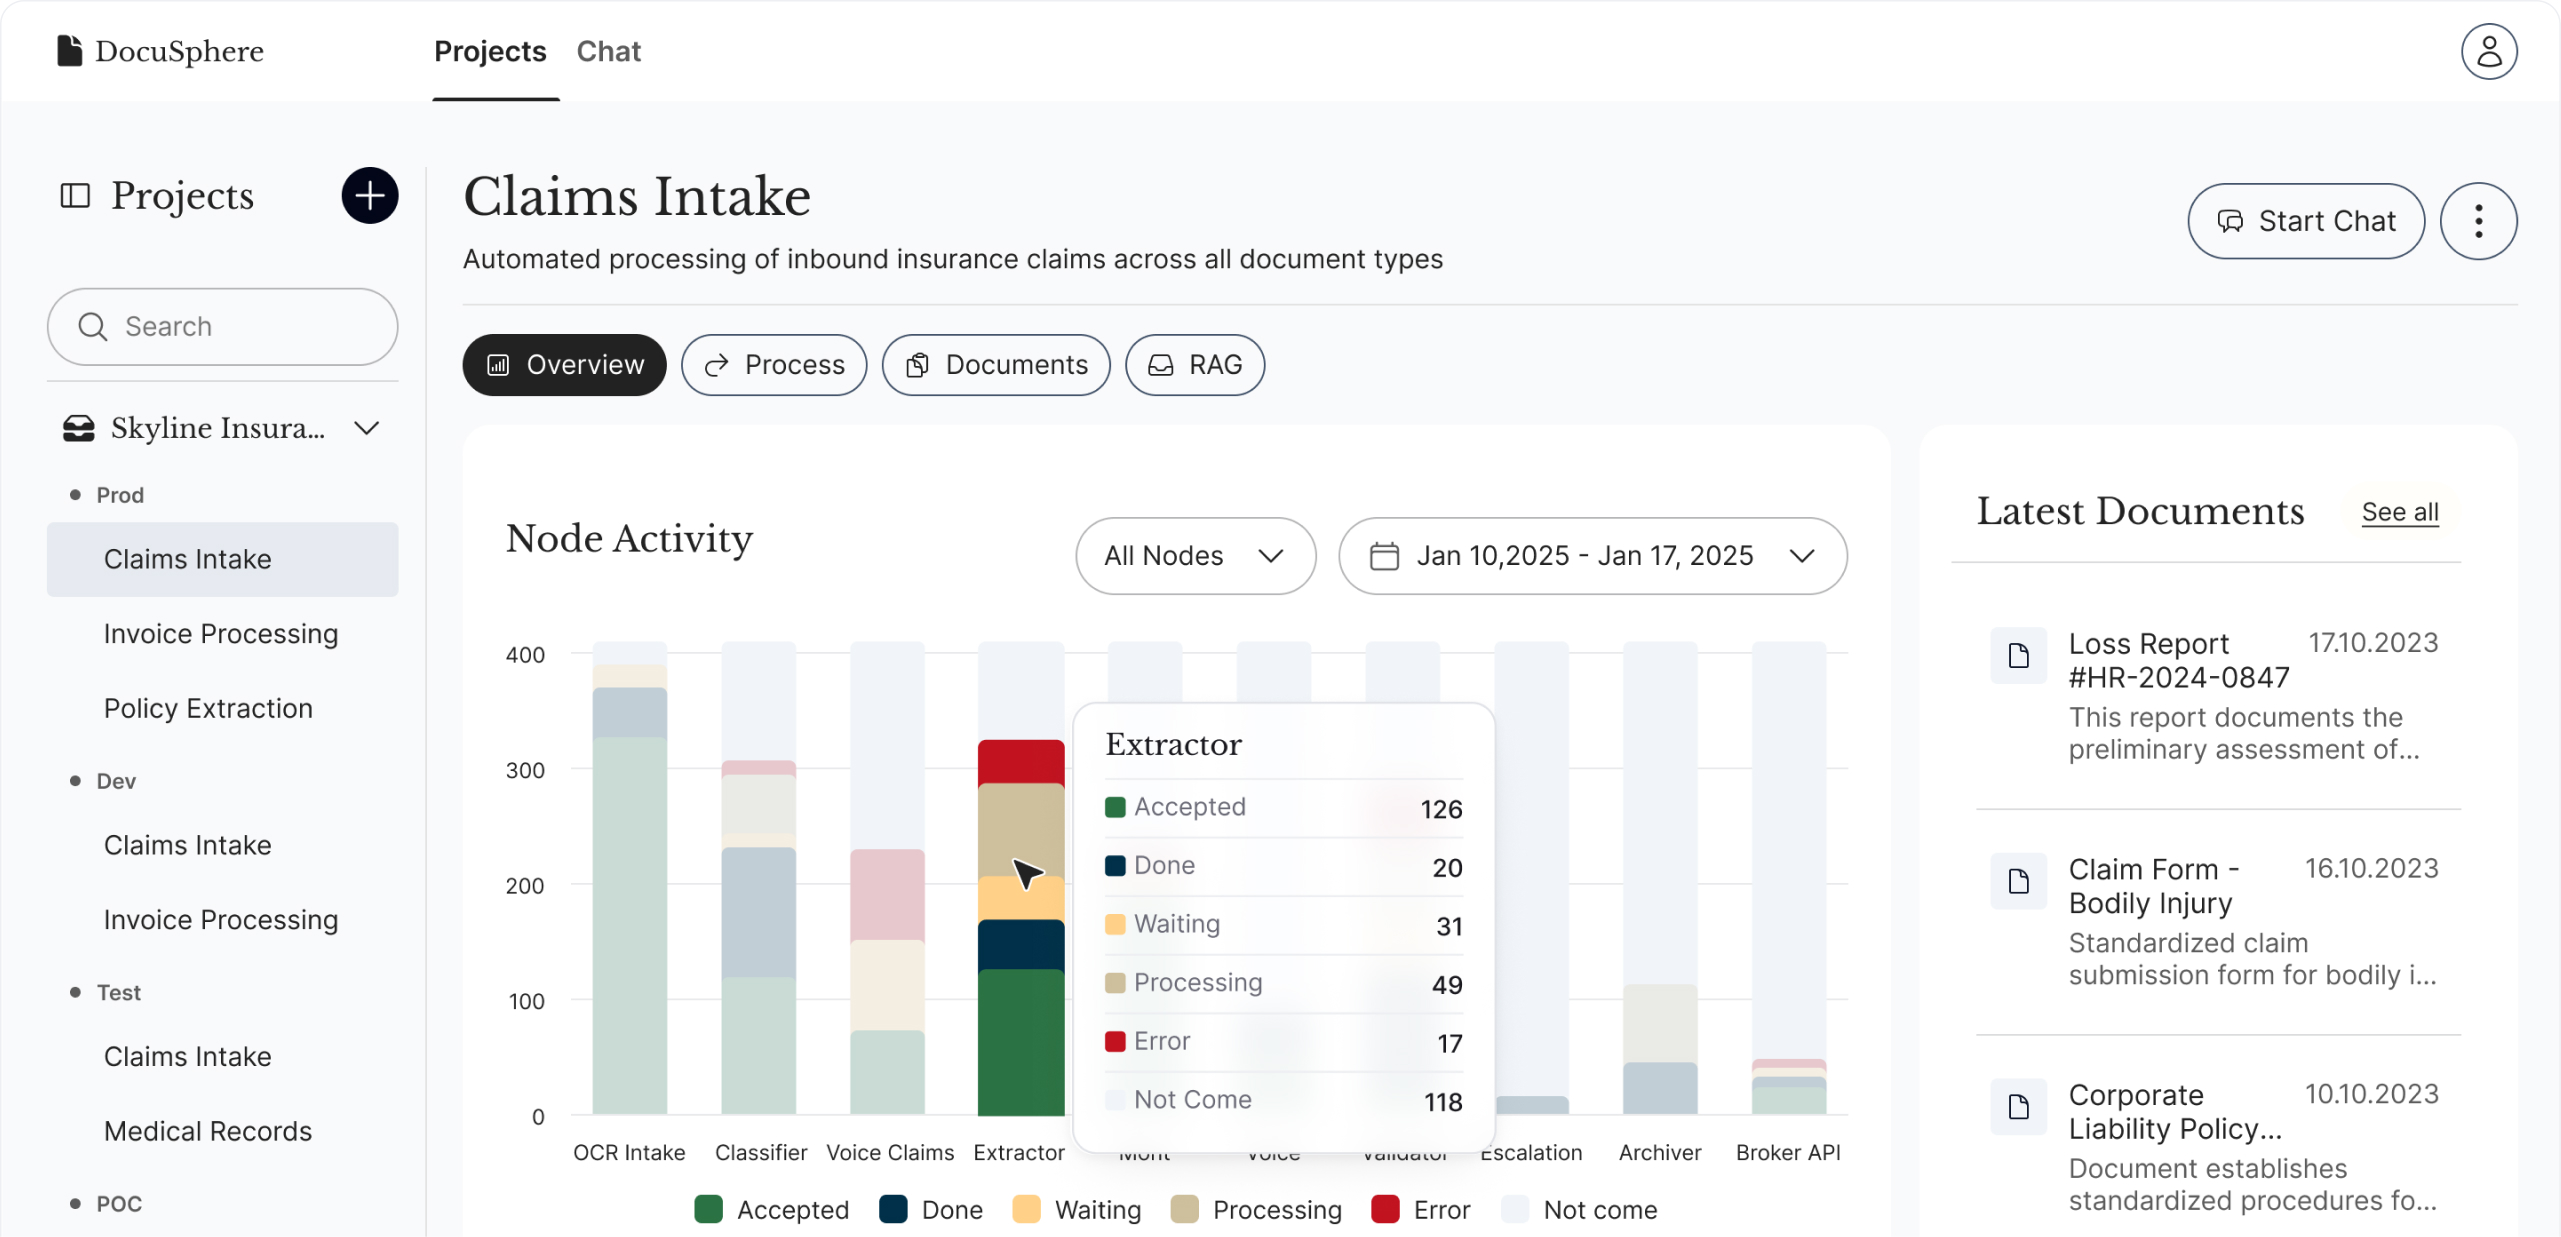
Task: Open Corporate Liability Policy document title
Action: pyautogui.click(x=2174, y=1112)
